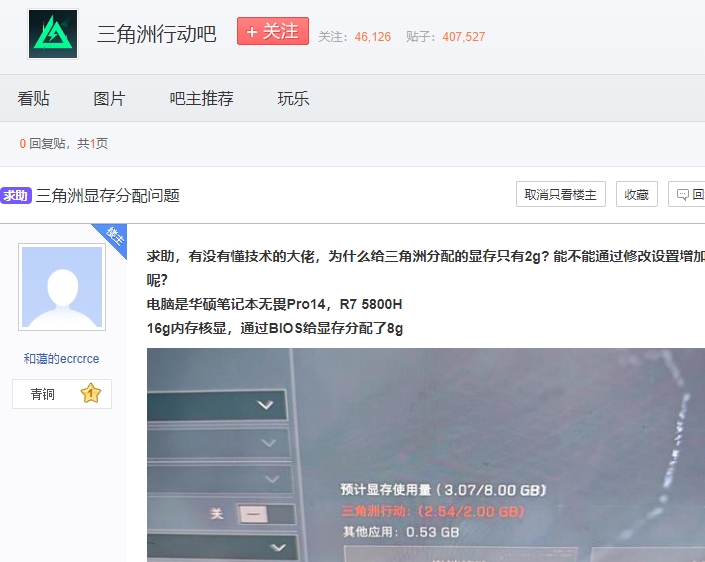This screenshot has width=705, height=562.
Task: Open the profile link 和蔼的ecrcrce
Action: pyautogui.click(x=61, y=359)
